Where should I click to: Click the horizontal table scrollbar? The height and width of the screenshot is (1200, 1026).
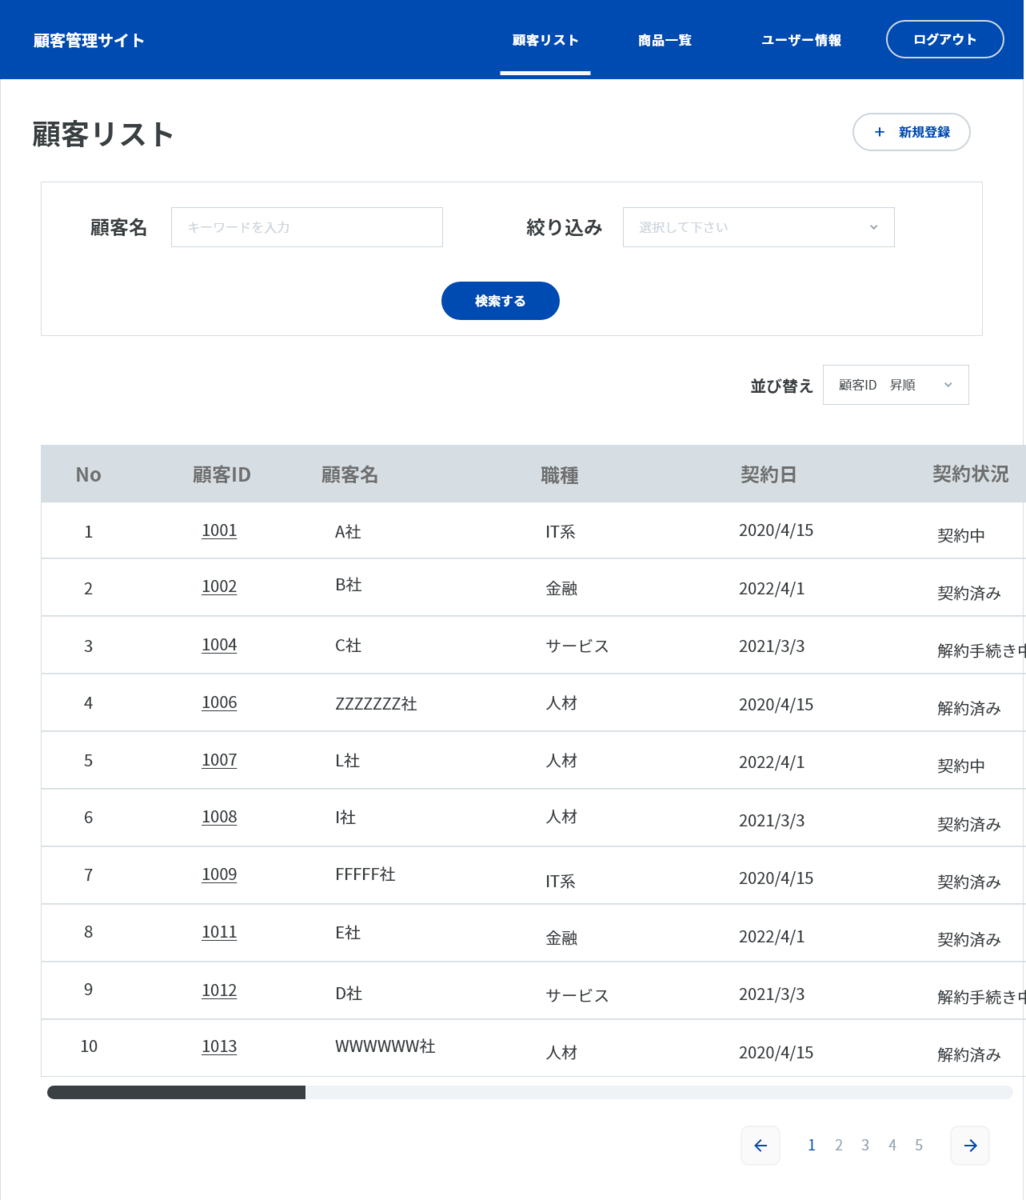[x=176, y=1091]
